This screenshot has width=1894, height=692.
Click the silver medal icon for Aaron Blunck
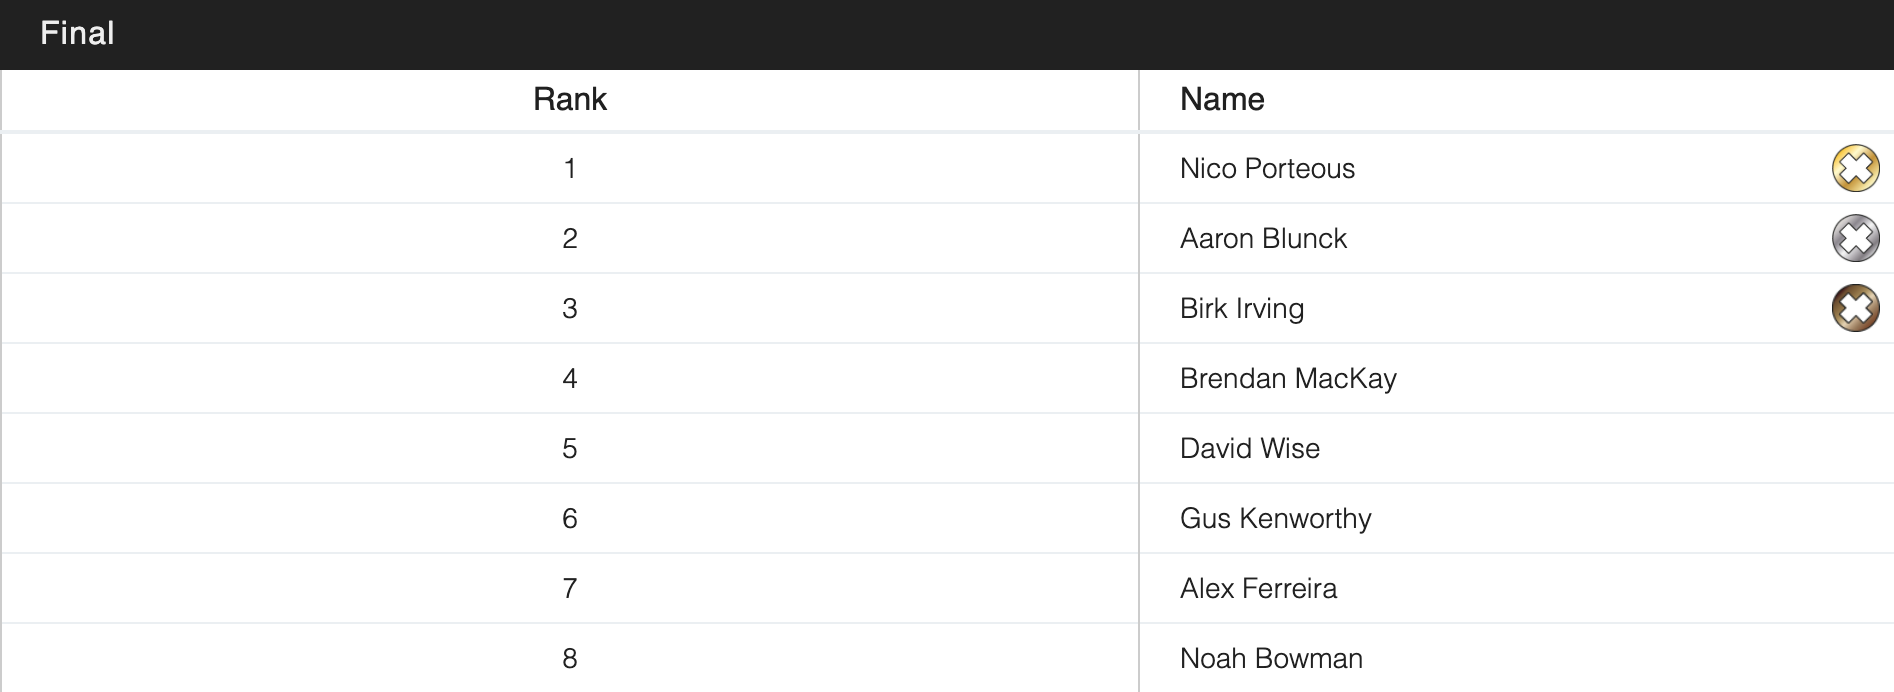[x=1855, y=238]
